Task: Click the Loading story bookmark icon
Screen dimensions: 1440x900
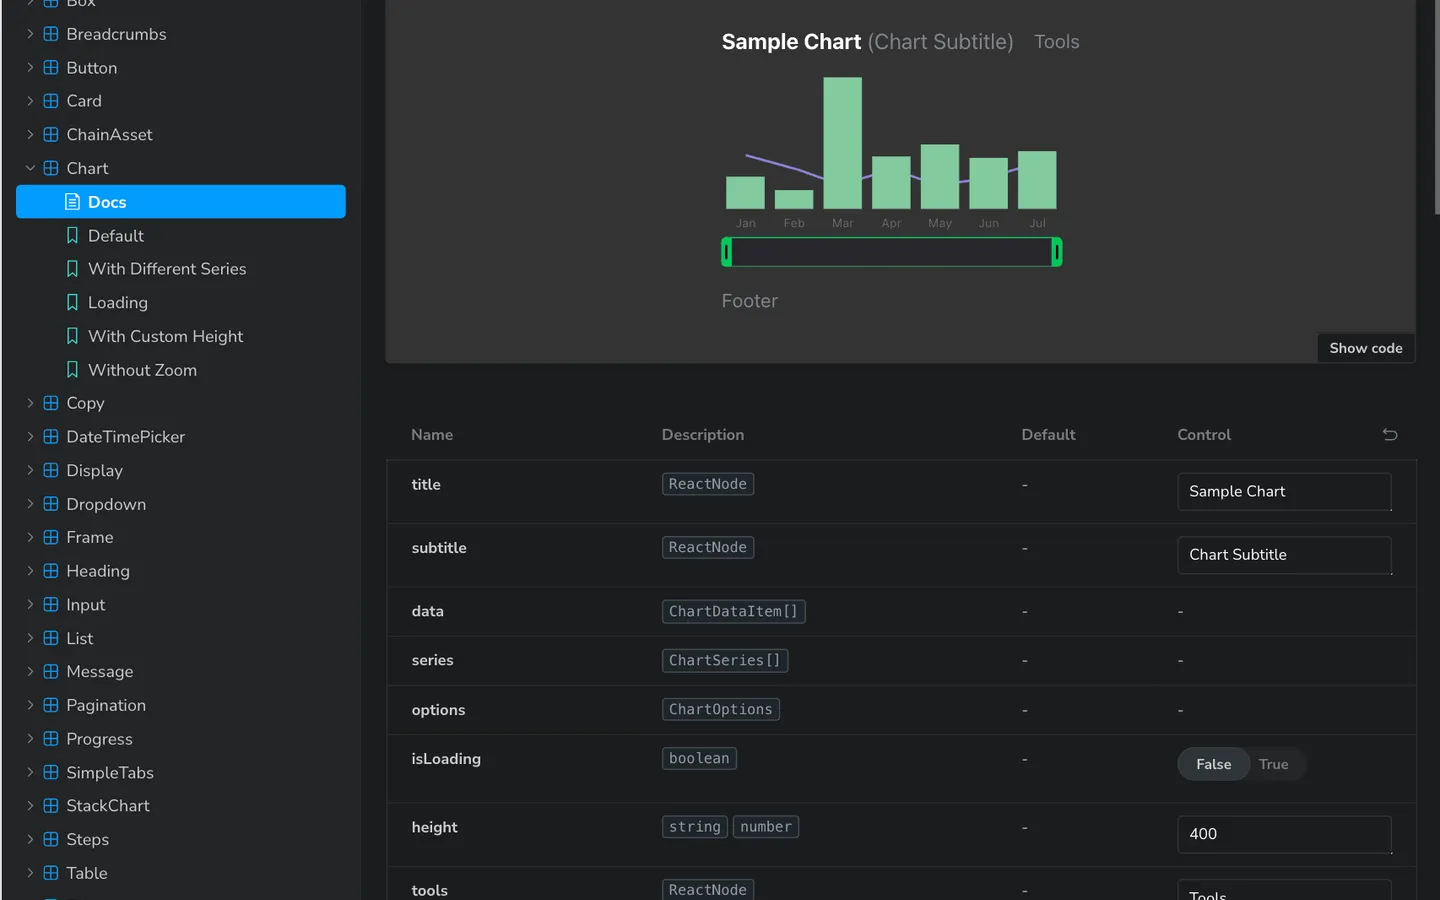Action: pyautogui.click(x=72, y=302)
